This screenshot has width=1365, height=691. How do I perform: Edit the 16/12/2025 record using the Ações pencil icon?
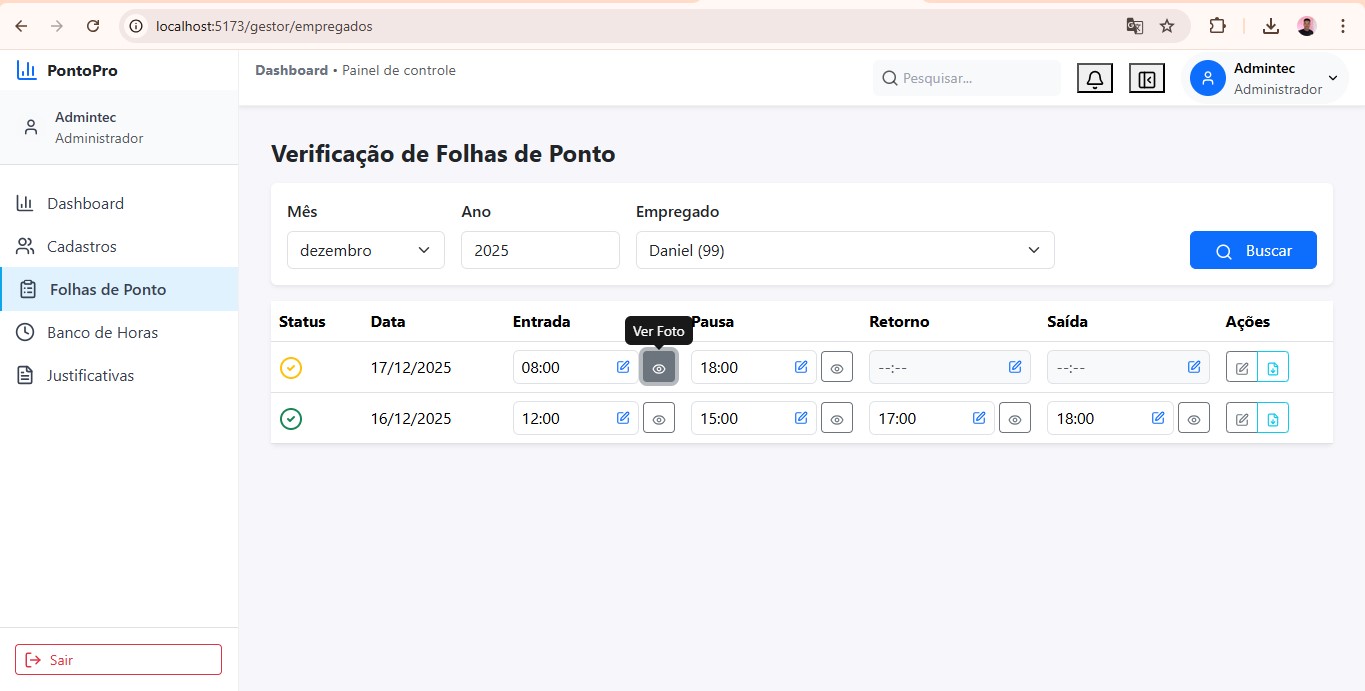coord(1241,418)
